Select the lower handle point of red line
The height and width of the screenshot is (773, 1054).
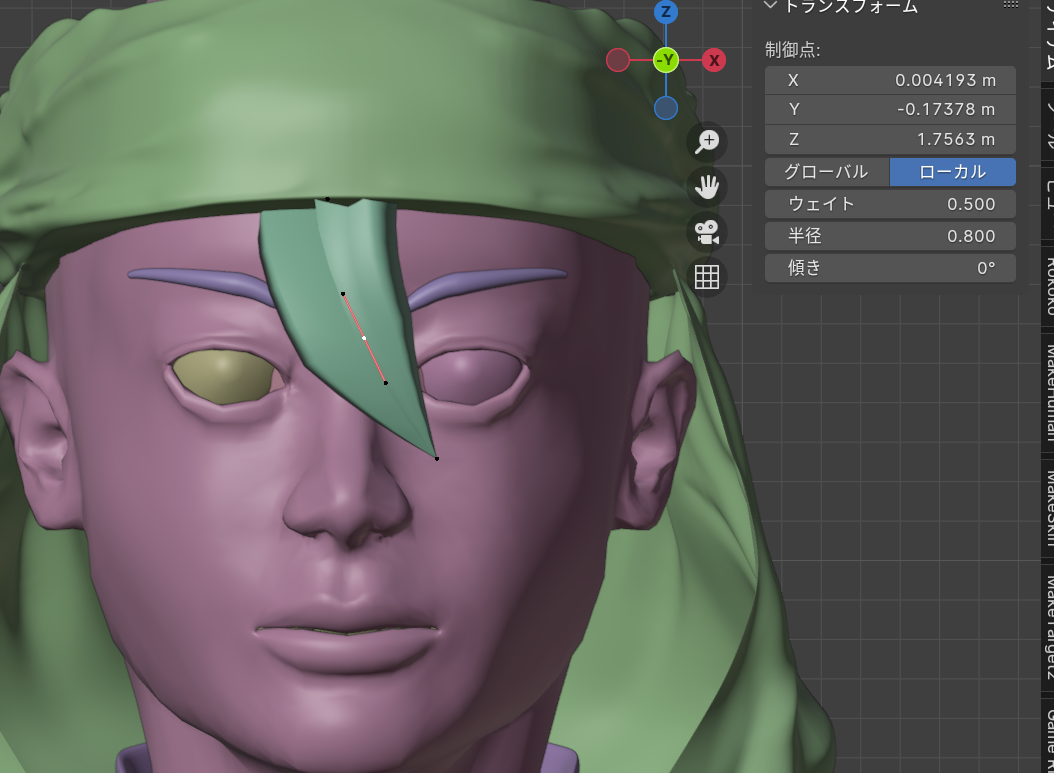click(x=385, y=383)
